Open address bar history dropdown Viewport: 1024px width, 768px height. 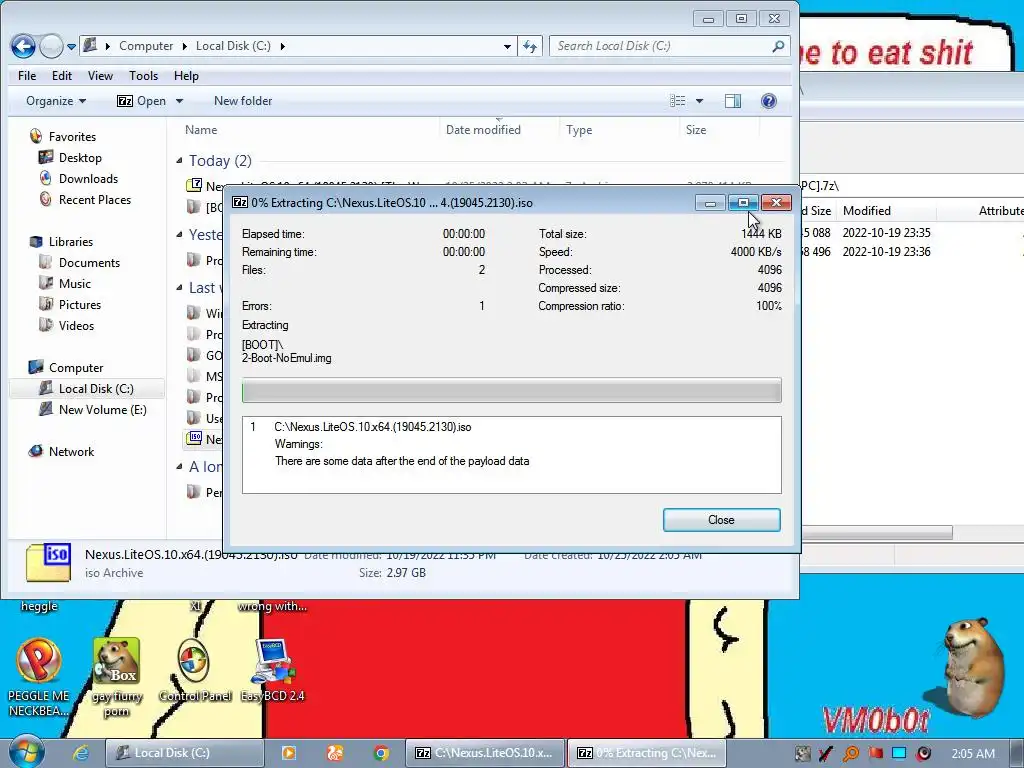tap(507, 46)
